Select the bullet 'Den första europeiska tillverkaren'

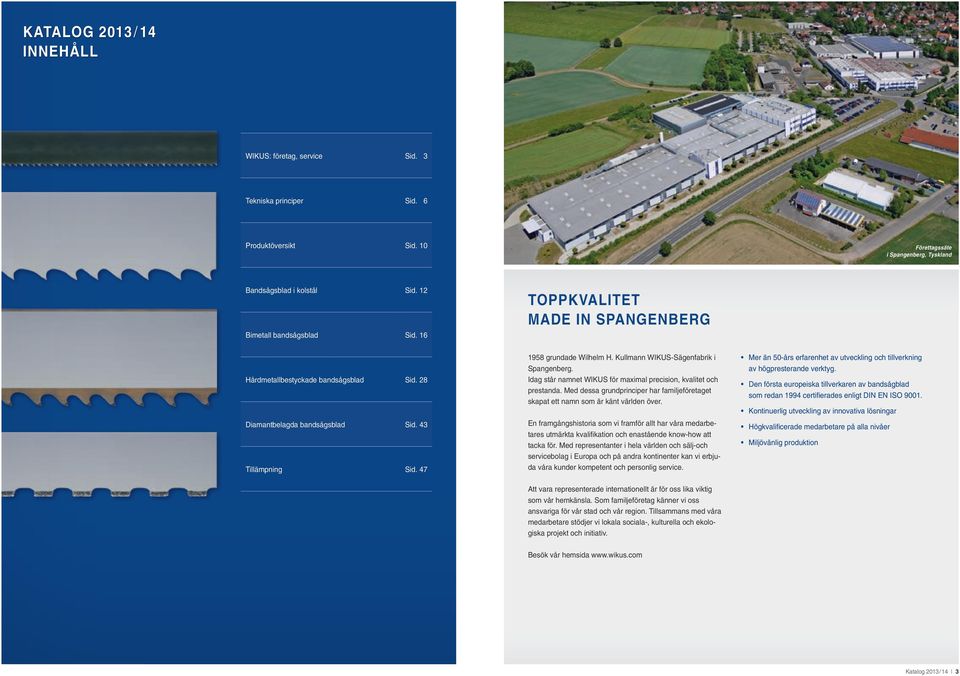point(831,390)
